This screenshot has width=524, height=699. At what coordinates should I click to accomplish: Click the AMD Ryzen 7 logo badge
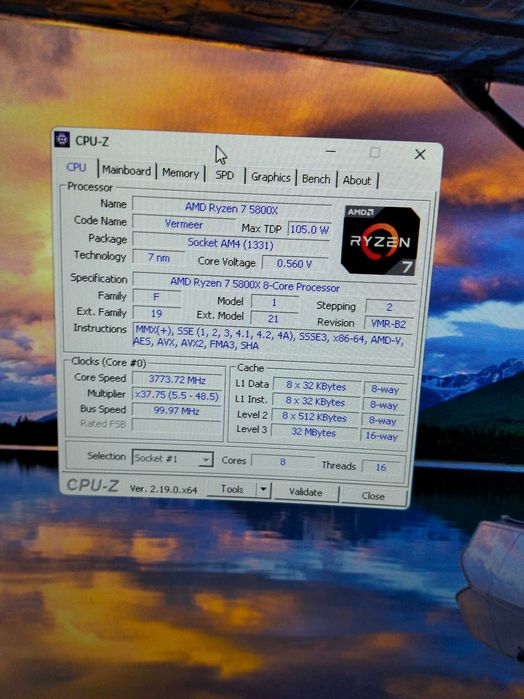380,241
